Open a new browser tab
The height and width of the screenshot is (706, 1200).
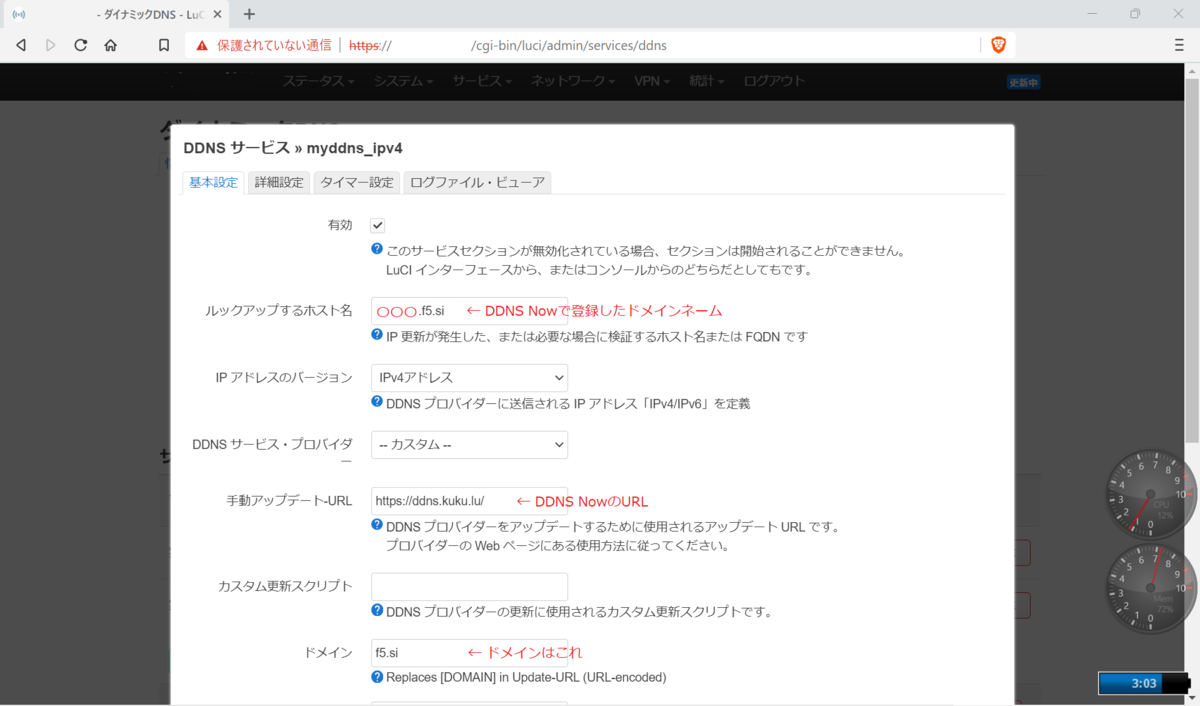[249, 14]
